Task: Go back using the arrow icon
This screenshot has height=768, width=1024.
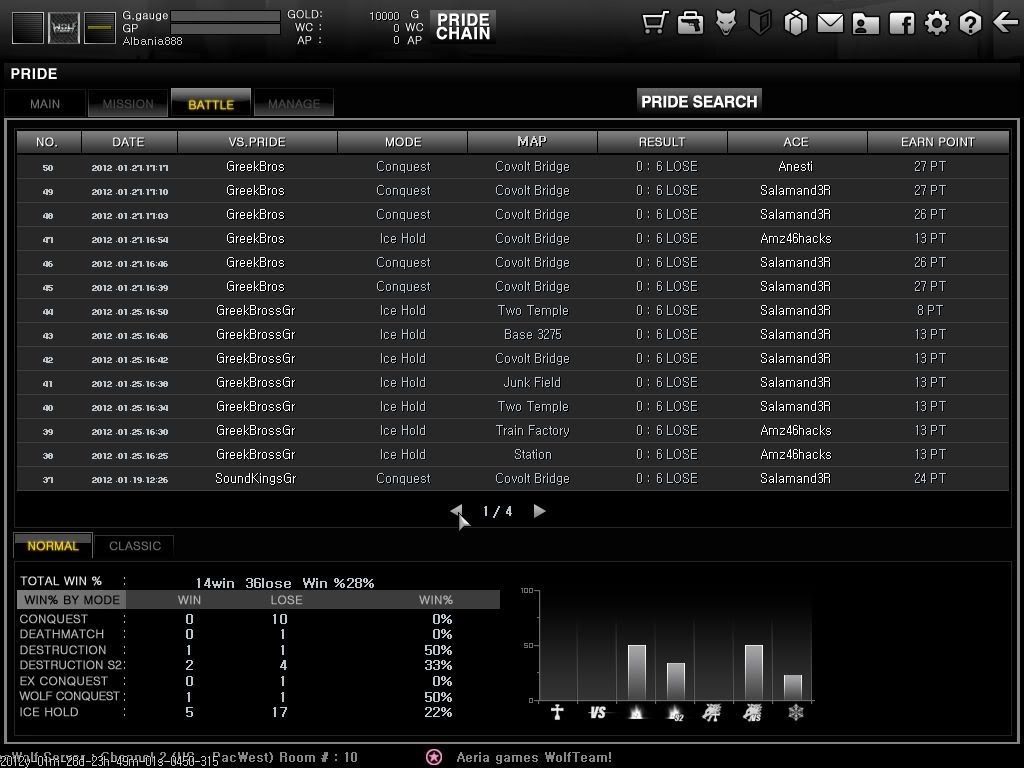Action: (x=1005, y=23)
